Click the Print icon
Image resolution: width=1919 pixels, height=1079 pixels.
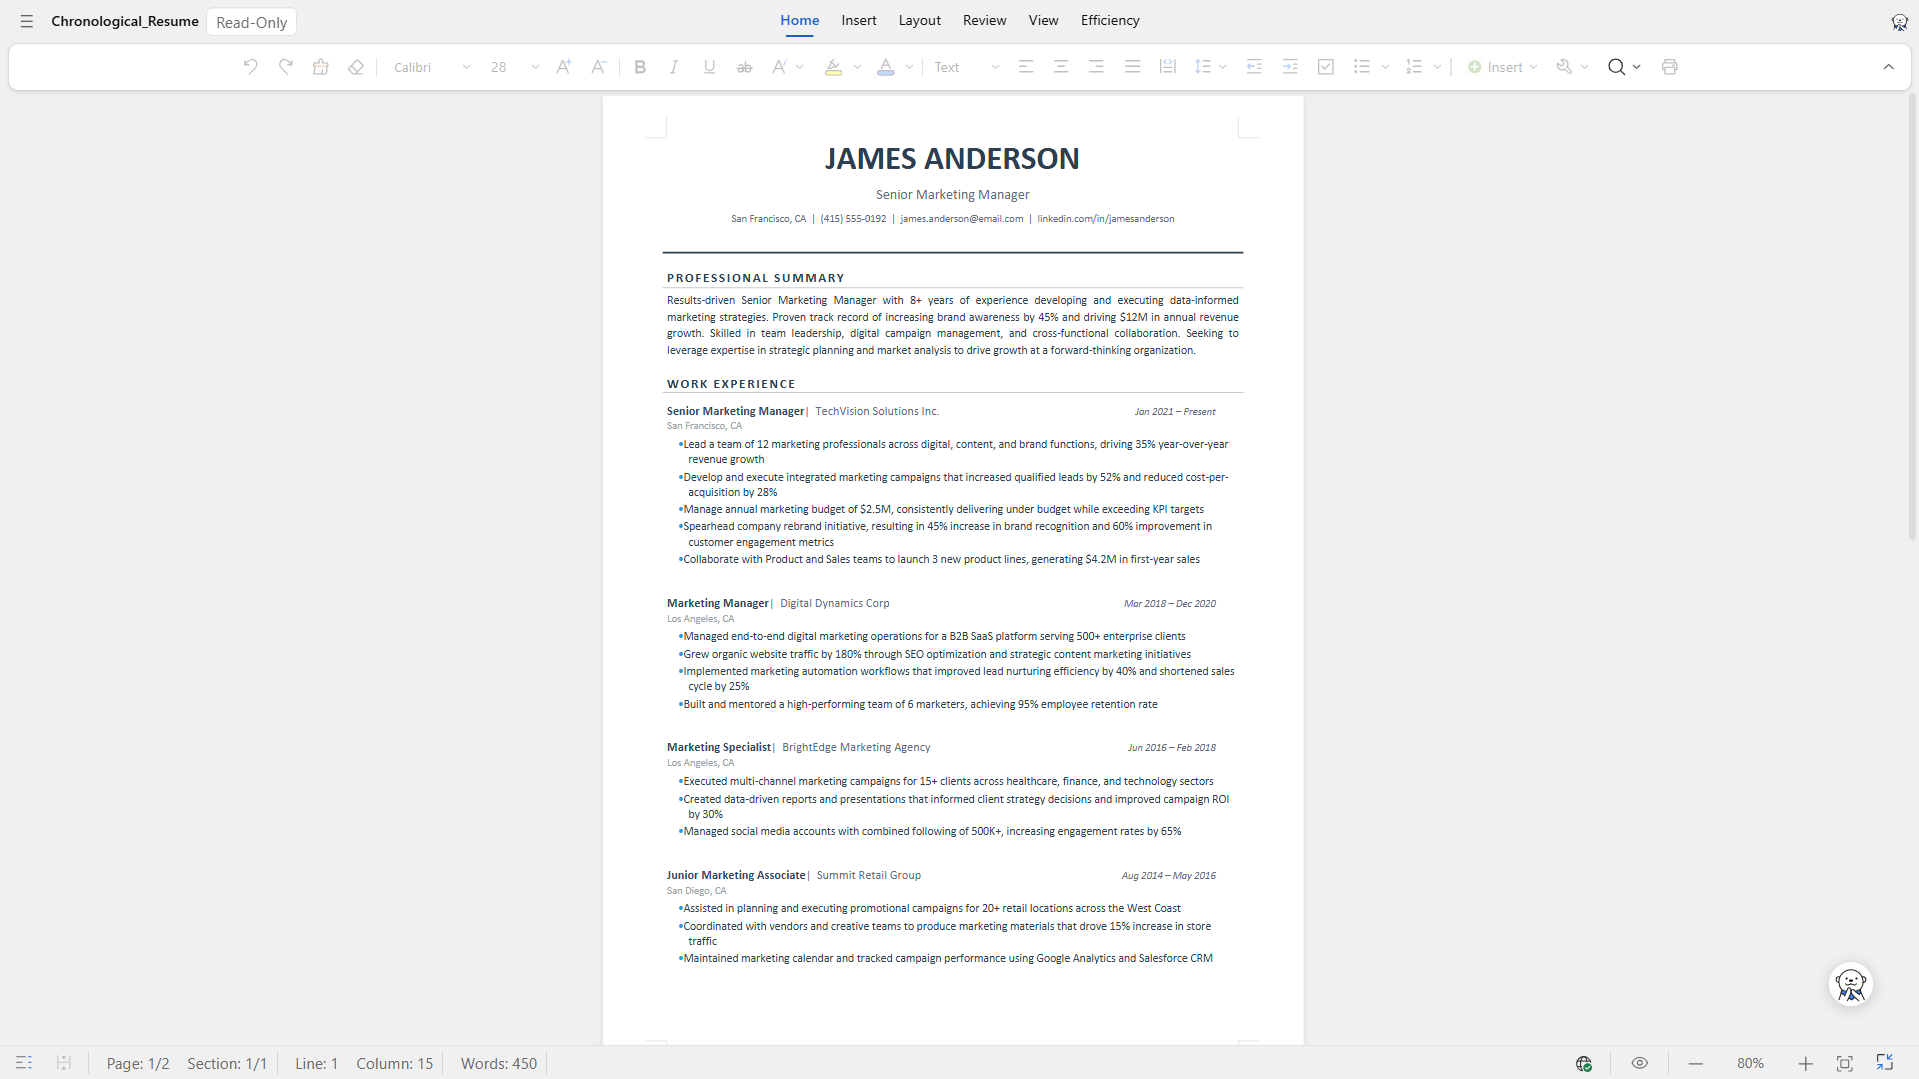[1669, 67]
